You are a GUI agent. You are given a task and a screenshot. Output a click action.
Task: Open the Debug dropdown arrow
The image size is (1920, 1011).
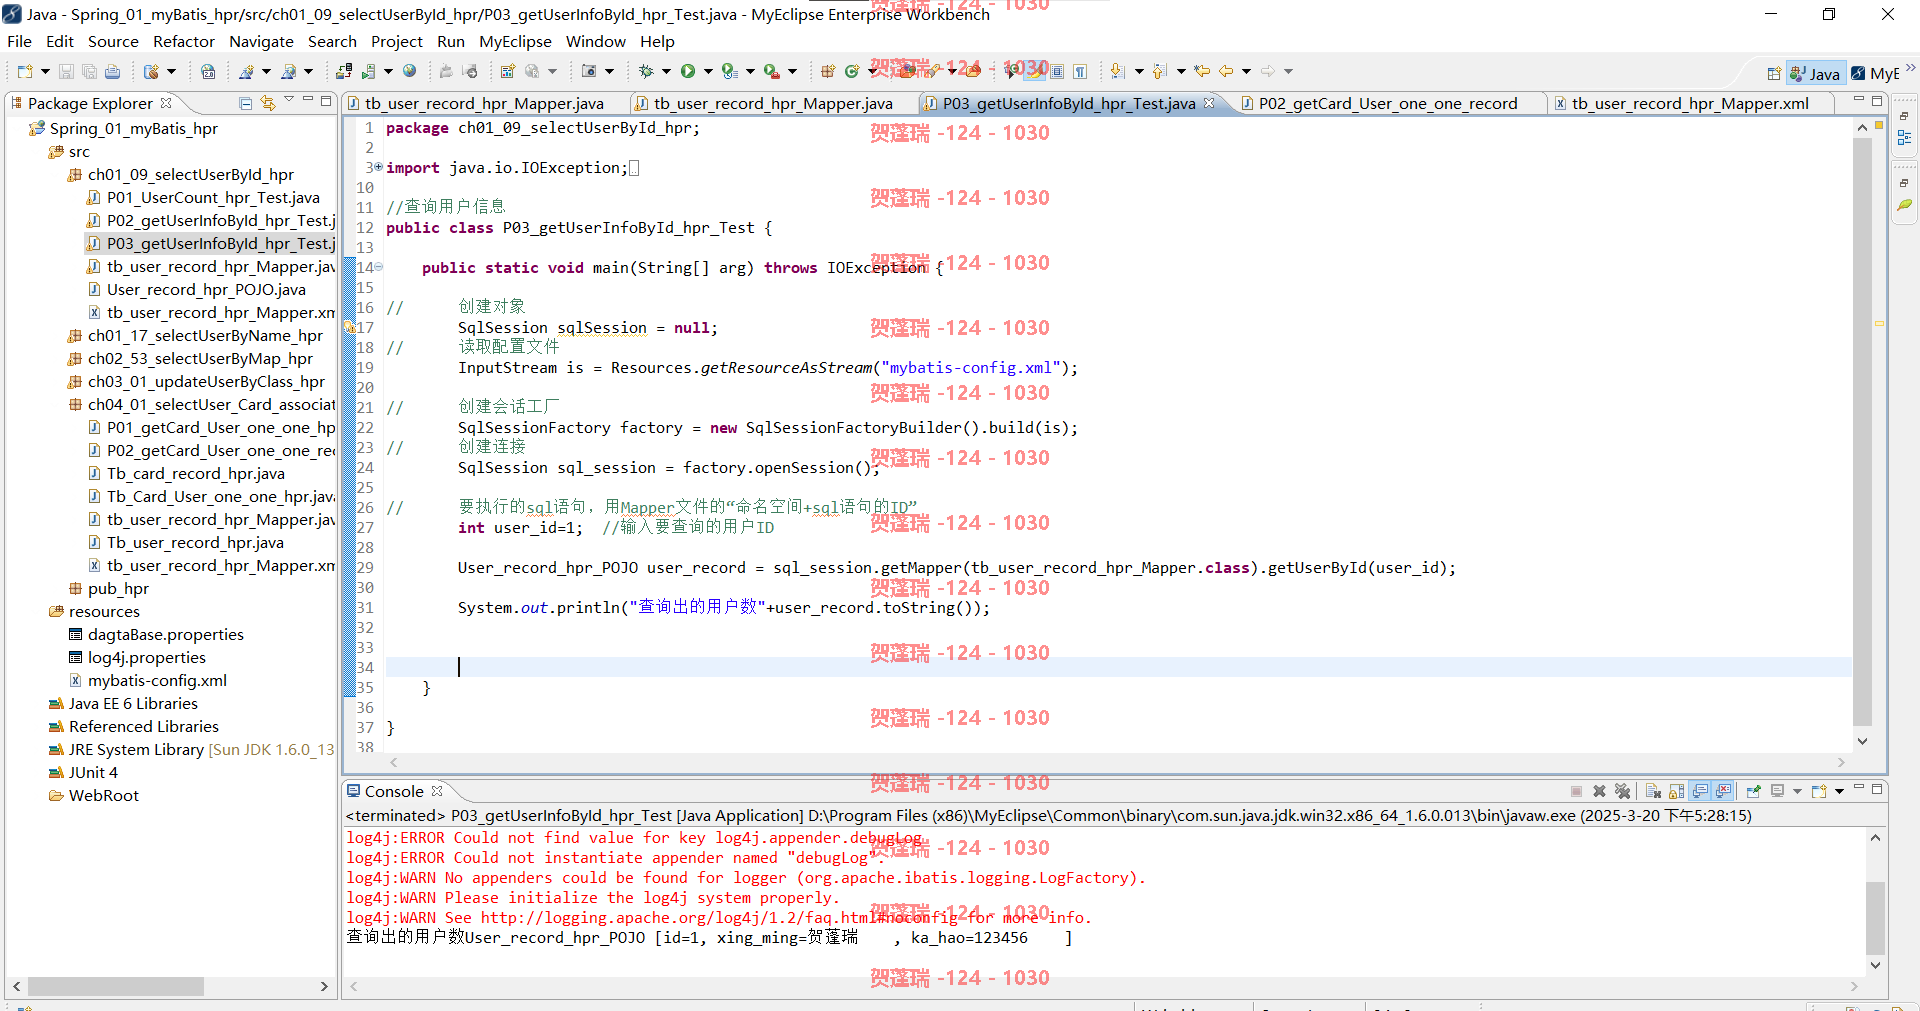[x=666, y=71]
